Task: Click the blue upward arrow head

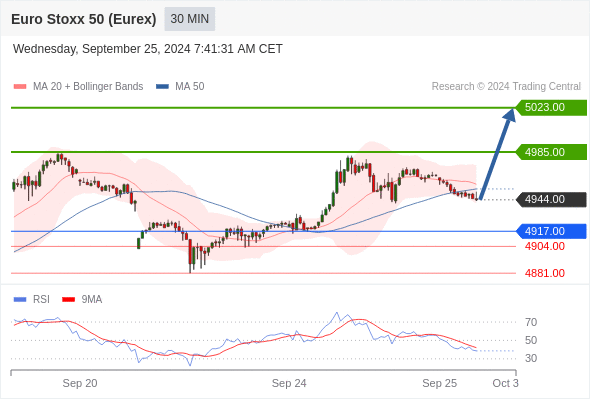Action: tap(509, 115)
